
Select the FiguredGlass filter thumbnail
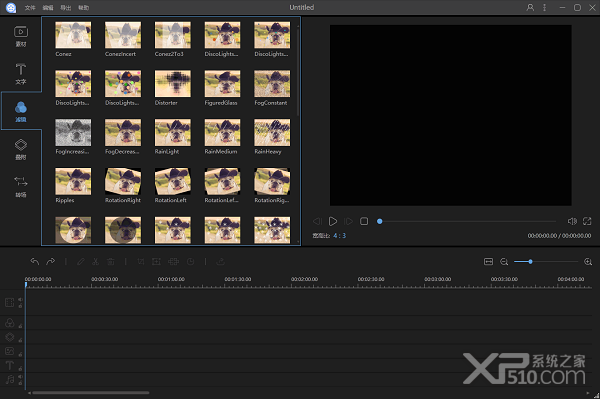pos(222,83)
